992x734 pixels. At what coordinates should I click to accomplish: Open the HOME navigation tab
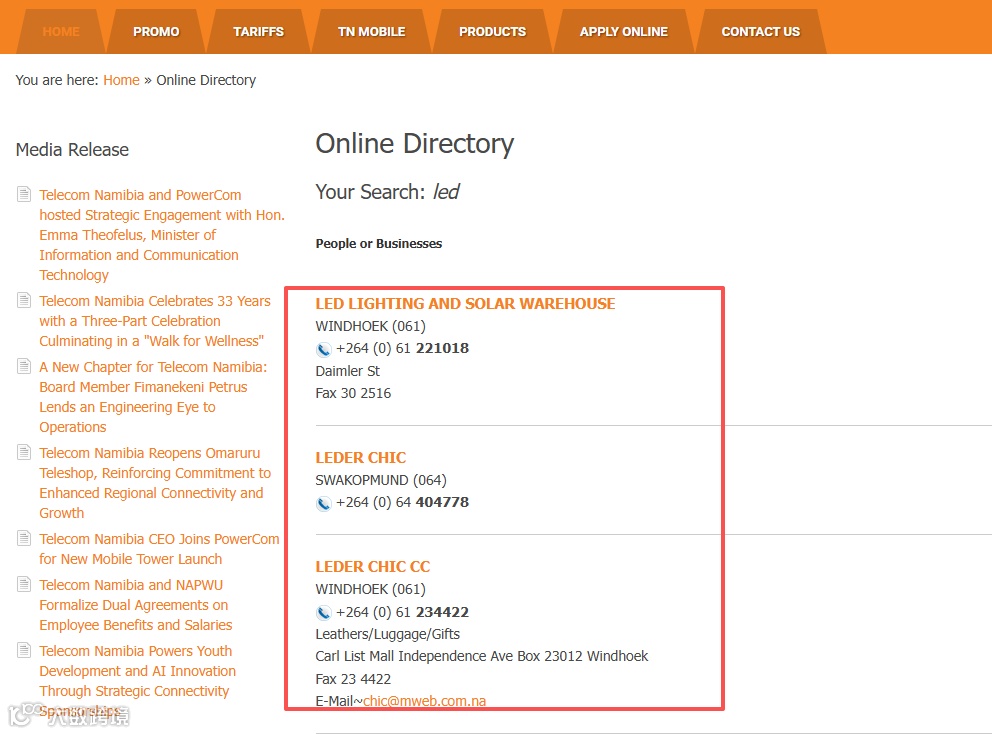[x=61, y=32]
